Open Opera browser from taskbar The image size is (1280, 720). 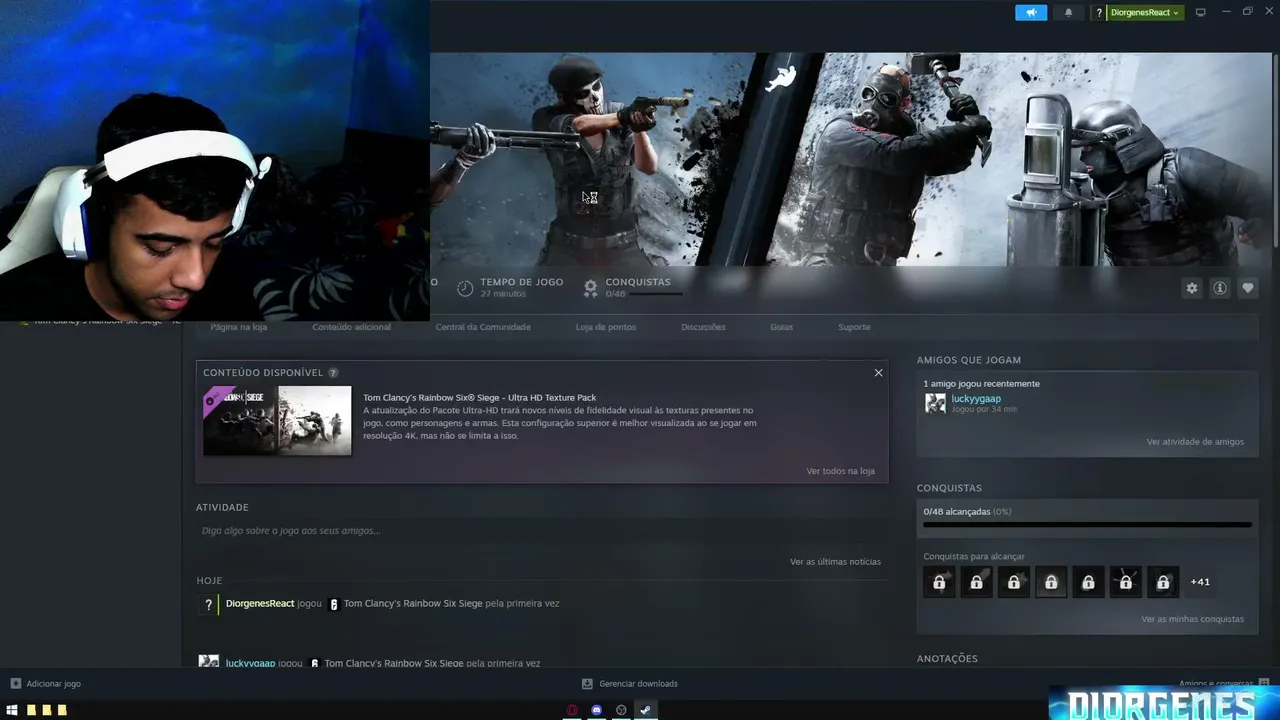572,710
